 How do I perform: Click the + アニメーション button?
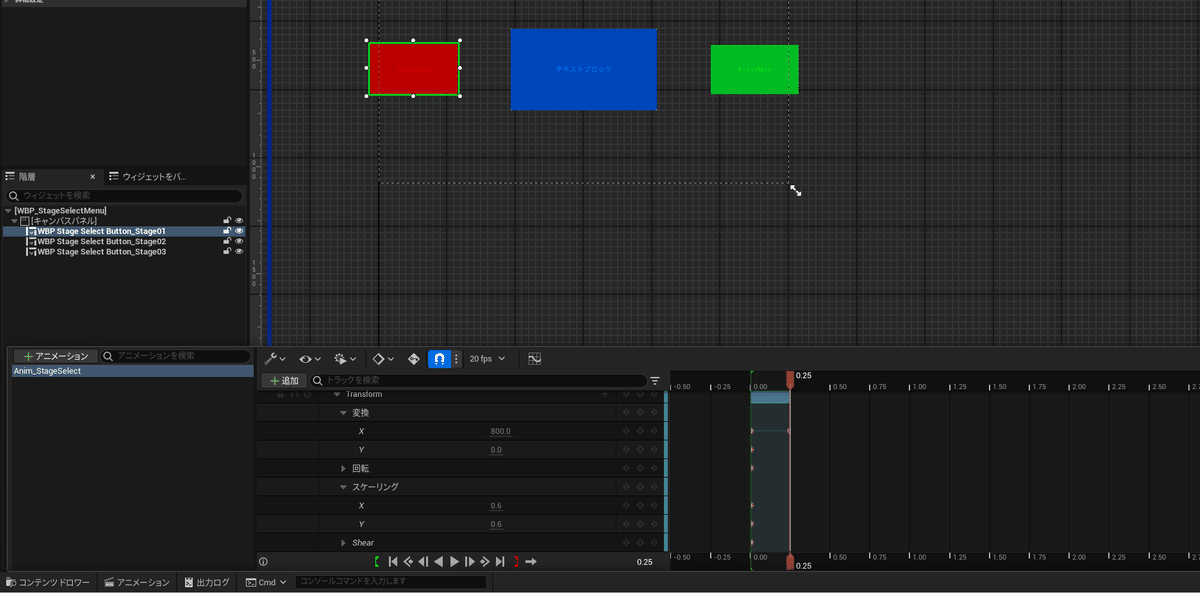tap(56, 356)
